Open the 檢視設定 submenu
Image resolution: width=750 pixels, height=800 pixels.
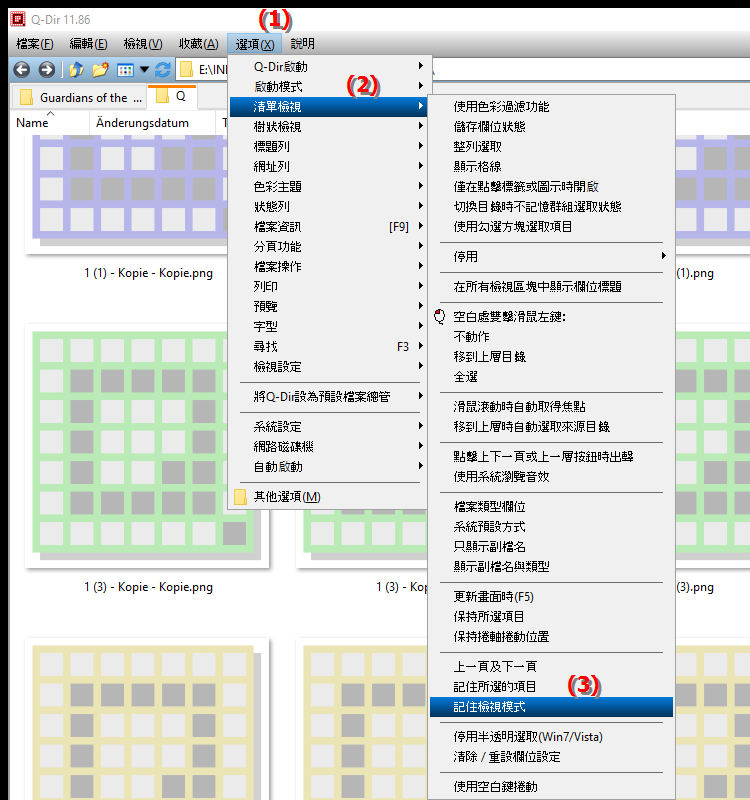328,366
